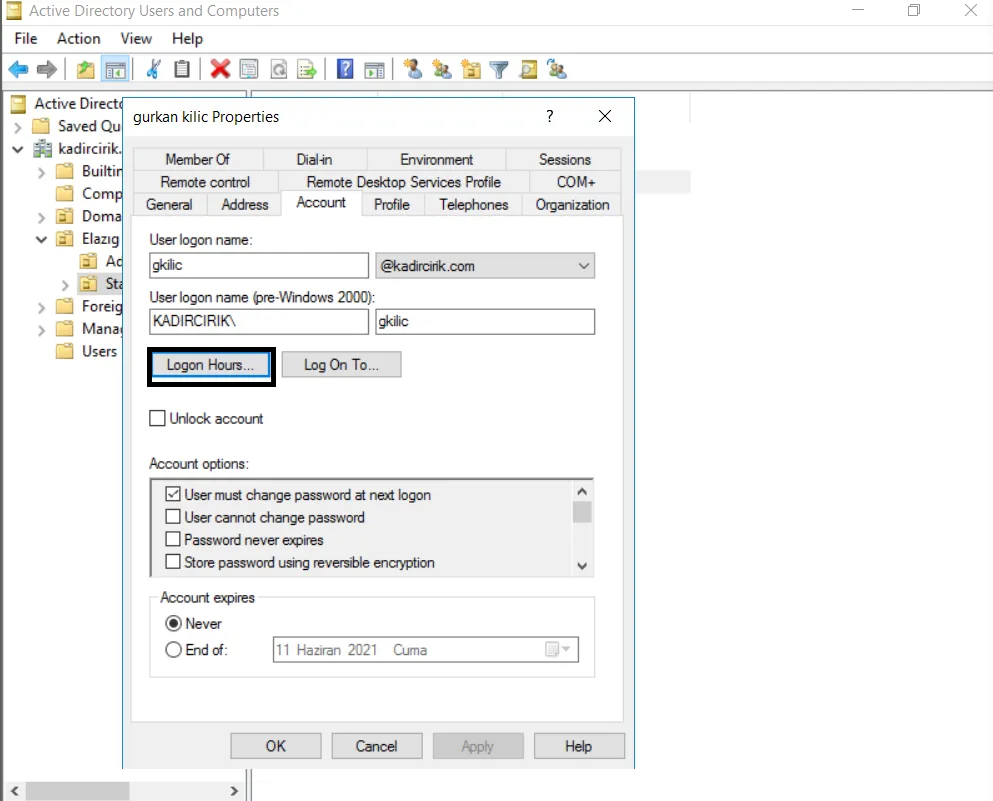This screenshot has height=801, width=993.
Task: Create a new user icon
Action: point(412,69)
